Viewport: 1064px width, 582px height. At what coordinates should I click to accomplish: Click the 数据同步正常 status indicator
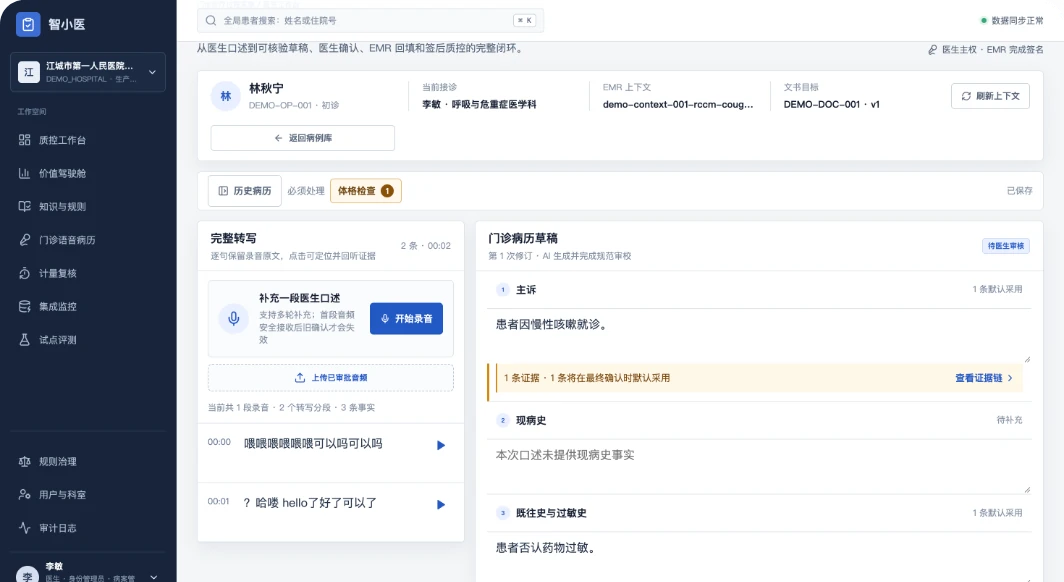(x=1012, y=20)
